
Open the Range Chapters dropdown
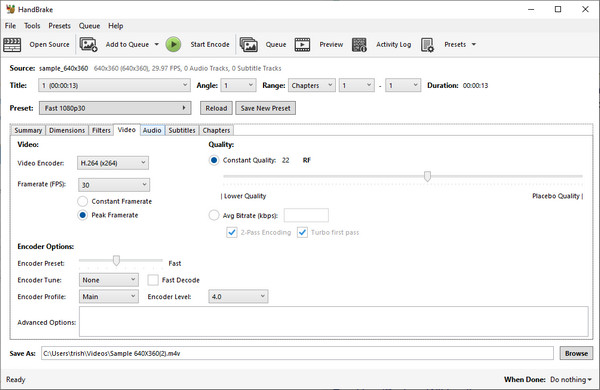point(312,85)
